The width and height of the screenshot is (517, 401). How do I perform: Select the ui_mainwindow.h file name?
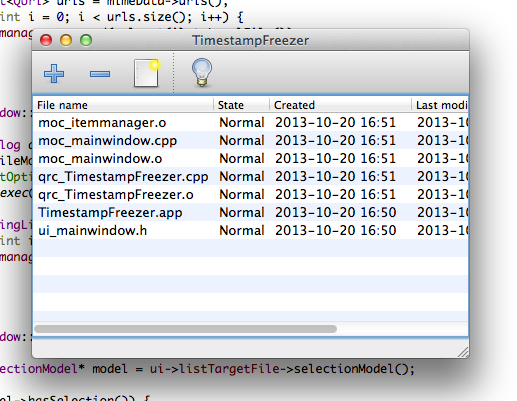point(92,231)
